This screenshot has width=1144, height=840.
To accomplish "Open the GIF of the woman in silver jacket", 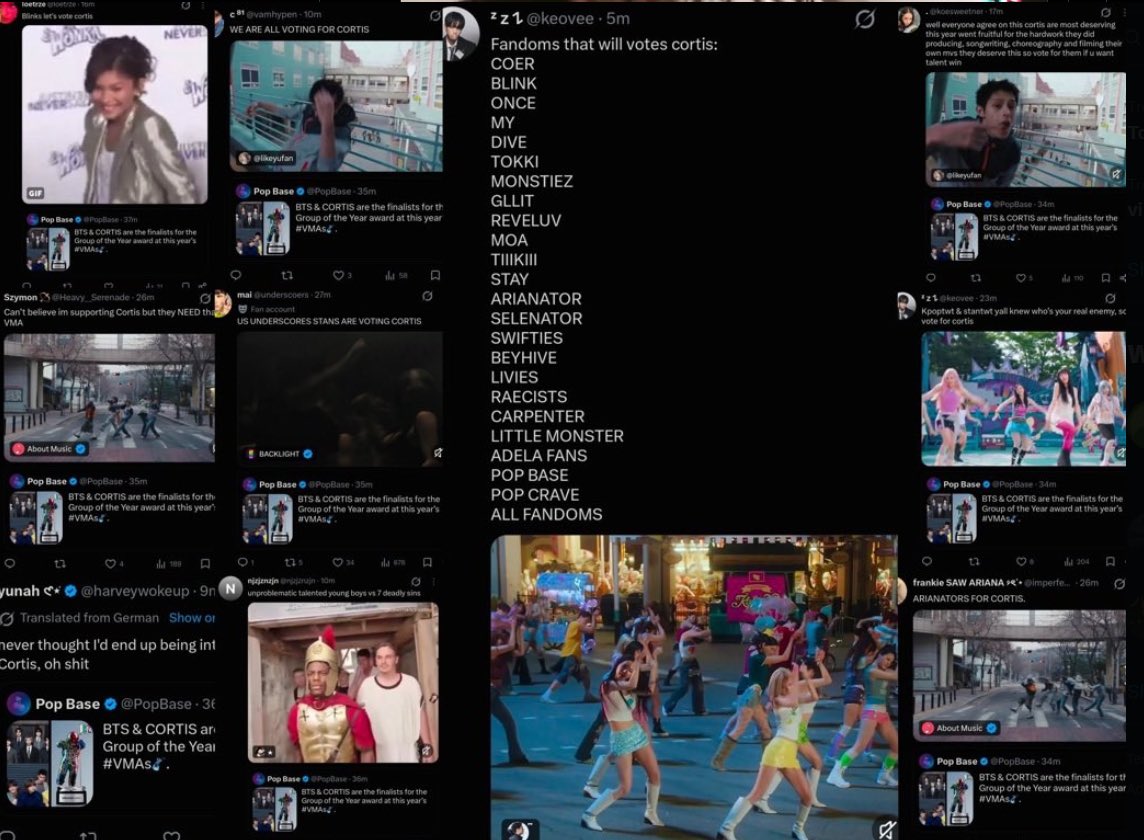I will click(115, 115).
